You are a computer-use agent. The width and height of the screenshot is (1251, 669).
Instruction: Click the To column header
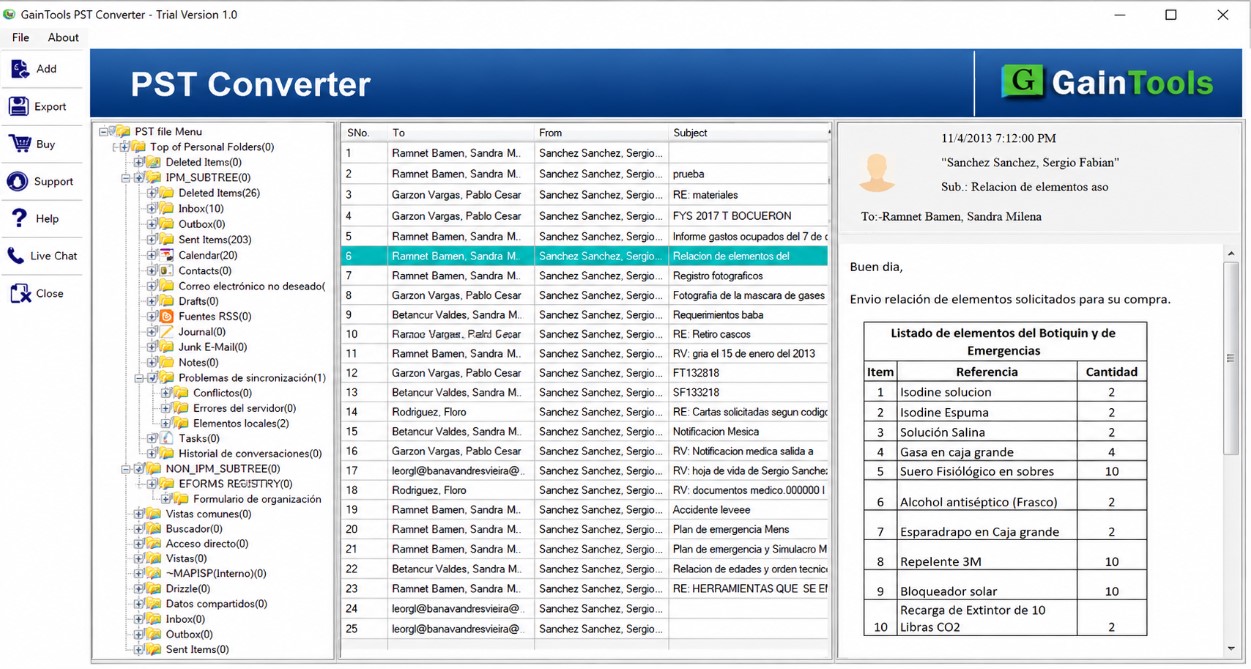(461, 132)
